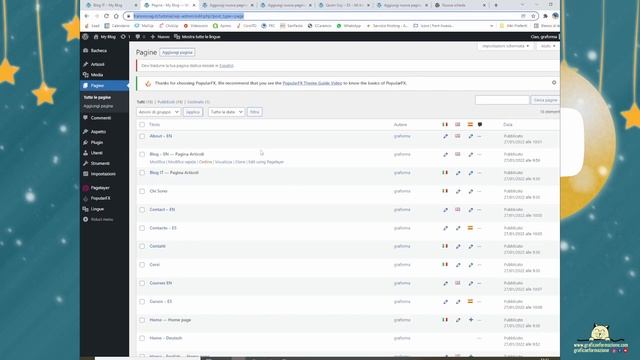Select Aggiungi pagina in sidebar submenu

(x=98, y=106)
